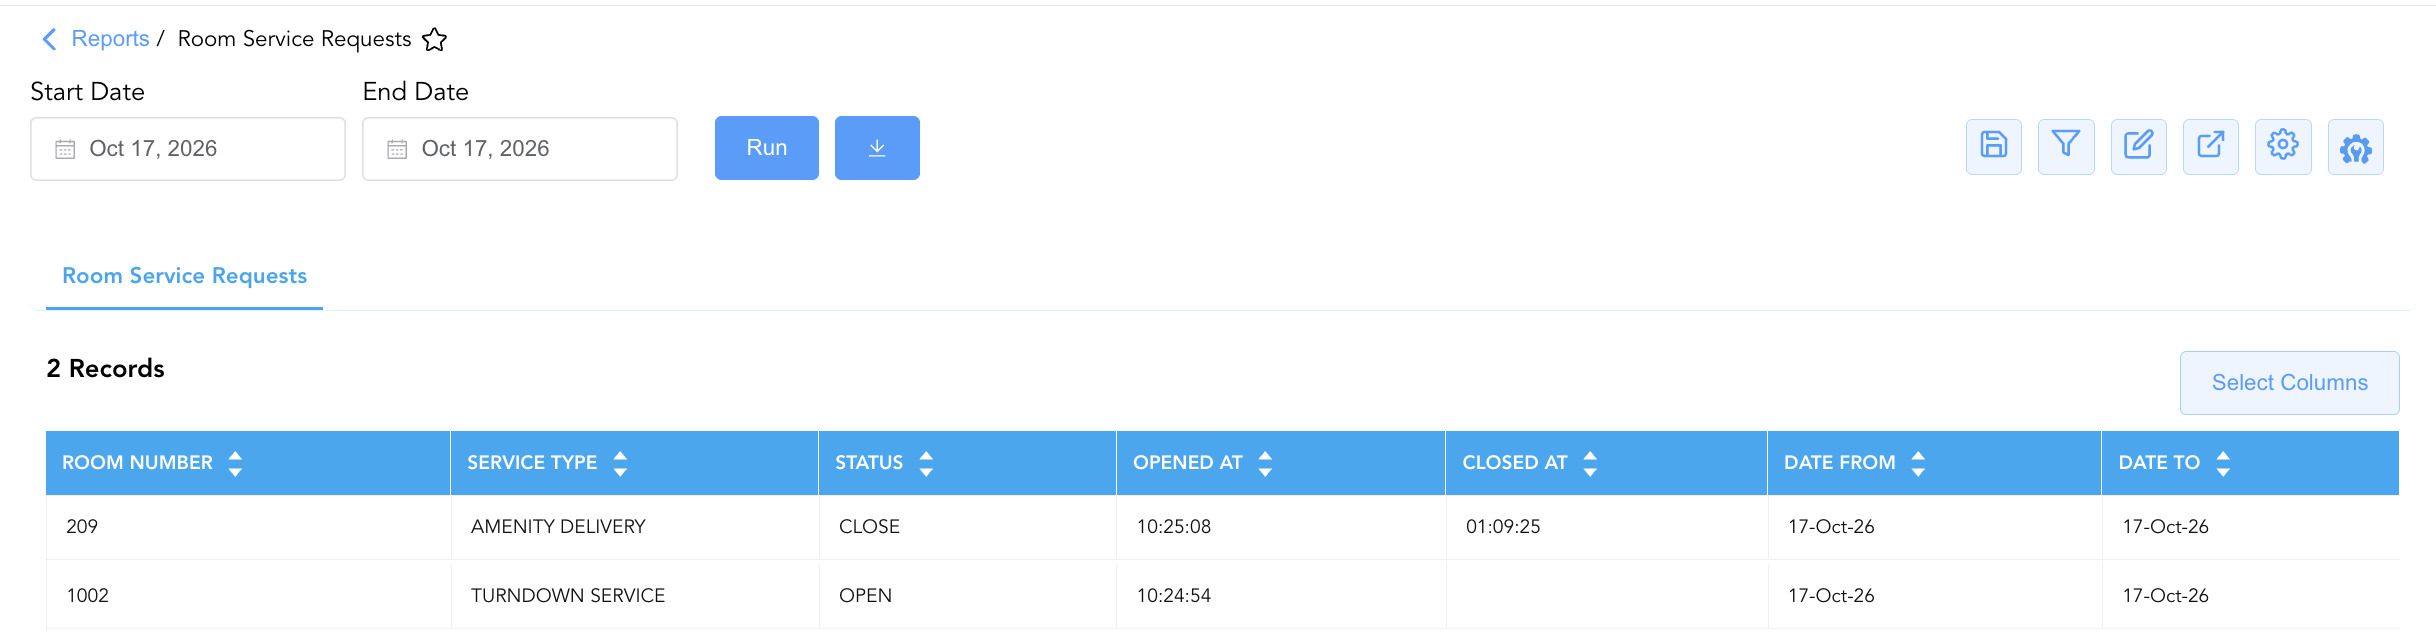Sort by Service Type column arrows

pyautogui.click(x=620, y=463)
